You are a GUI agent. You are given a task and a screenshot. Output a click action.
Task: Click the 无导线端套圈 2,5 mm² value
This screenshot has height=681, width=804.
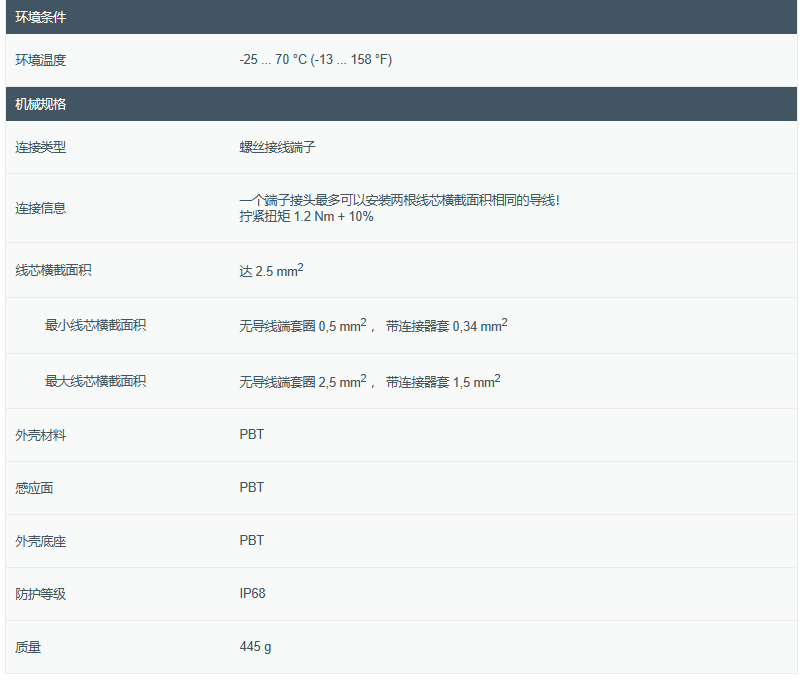(x=301, y=381)
